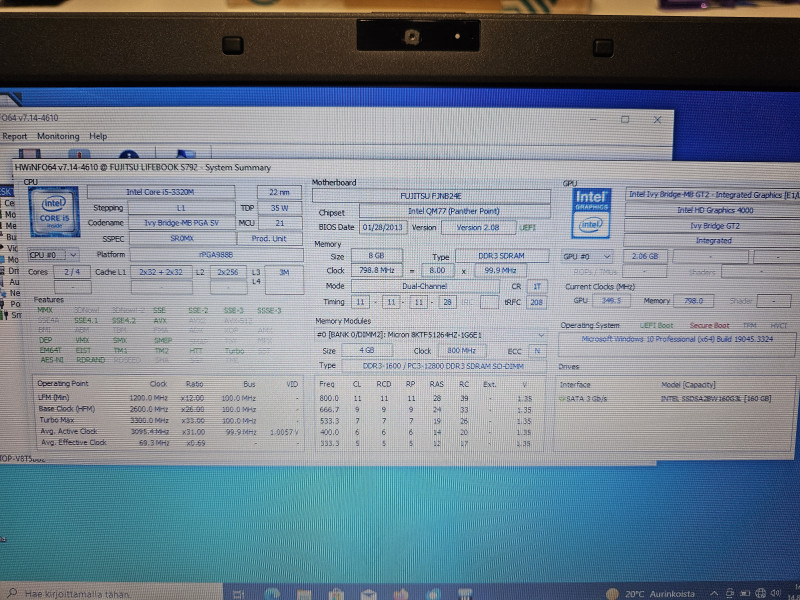
Task: Open the CPU #0 selector dropdown
Action: tap(54, 255)
